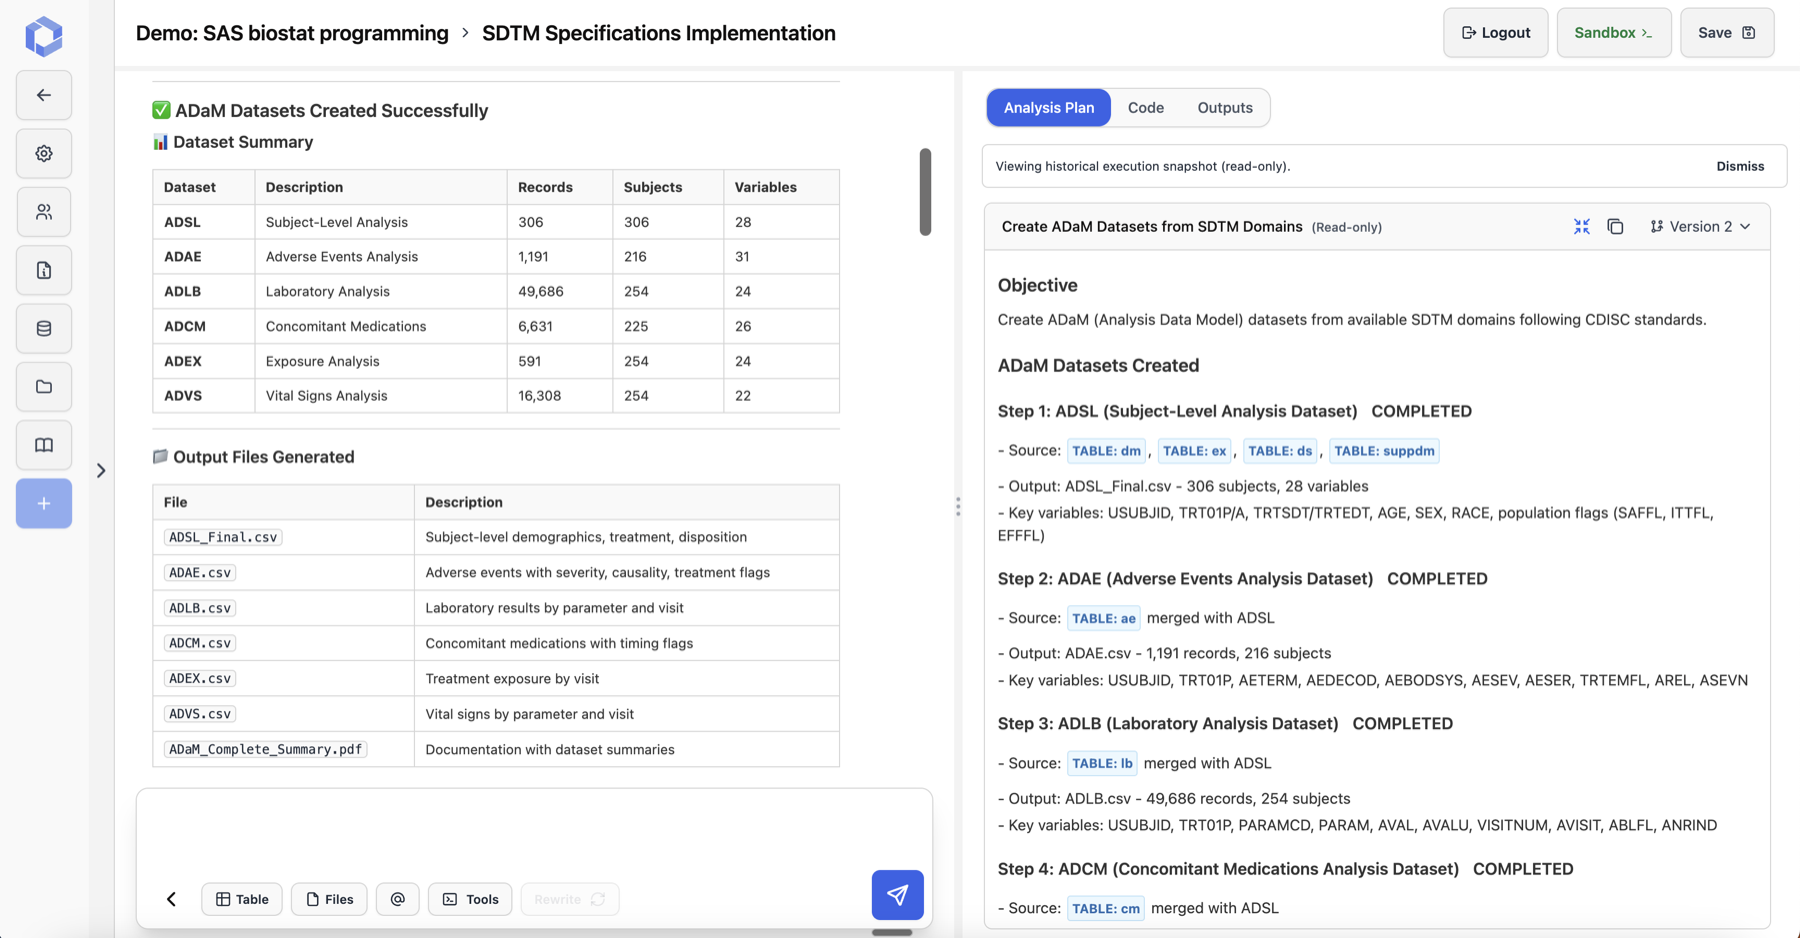
Task: Click the Save button
Action: pyautogui.click(x=1726, y=33)
